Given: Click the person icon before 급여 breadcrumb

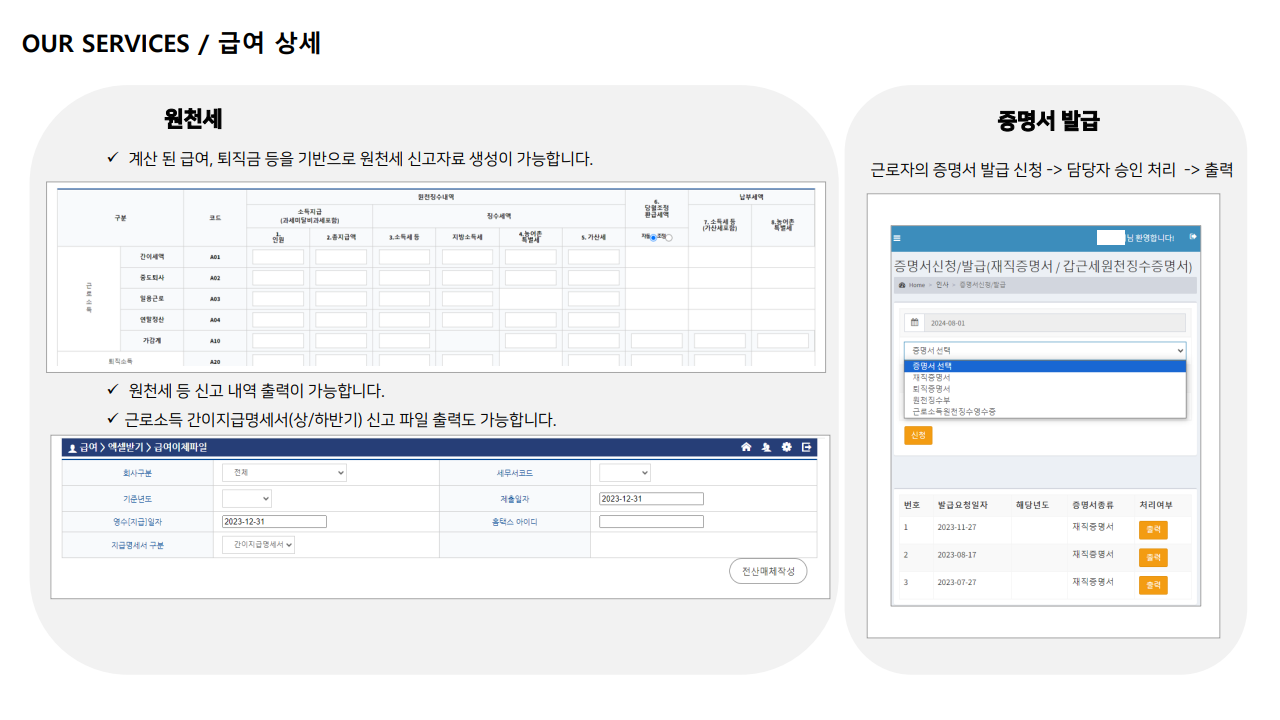Looking at the screenshot, I should [71, 448].
